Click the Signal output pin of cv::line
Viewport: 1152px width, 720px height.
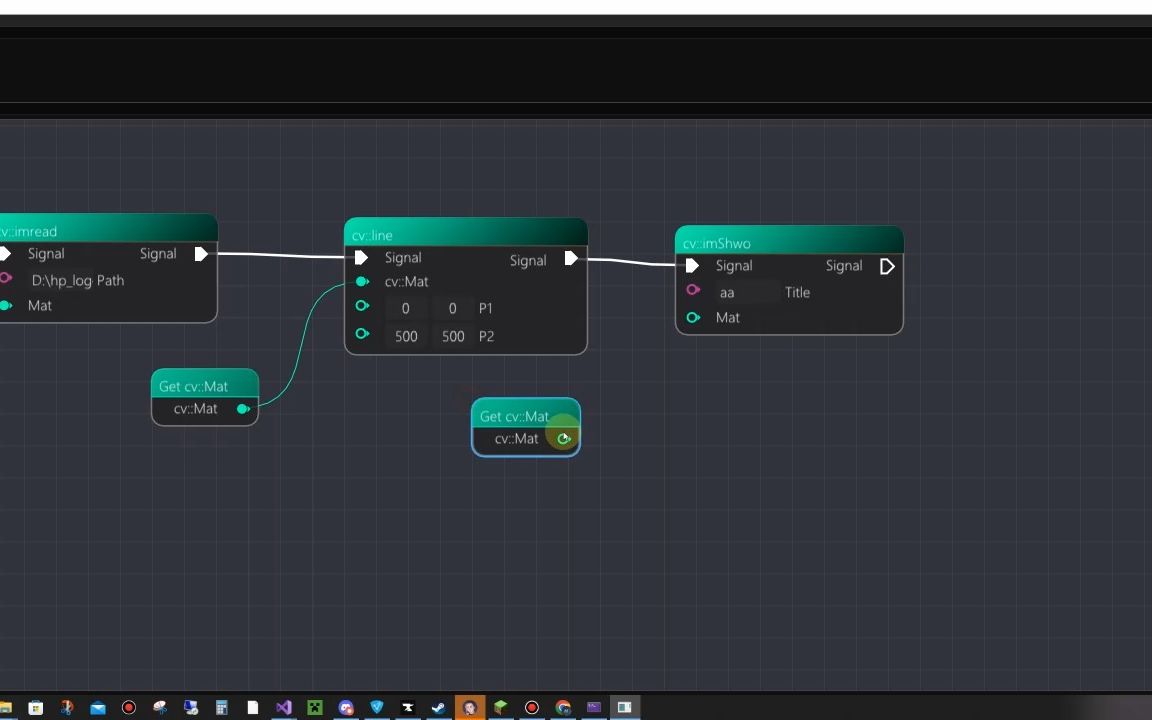pos(571,258)
